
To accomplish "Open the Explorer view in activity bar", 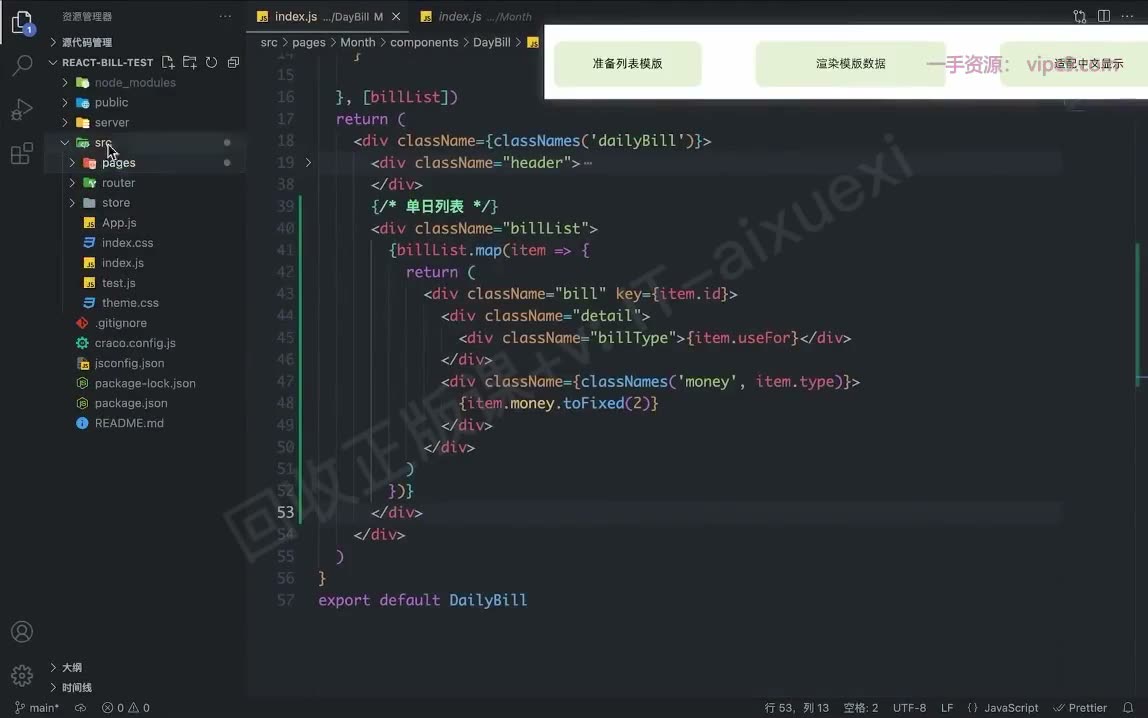I will click(22, 22).
